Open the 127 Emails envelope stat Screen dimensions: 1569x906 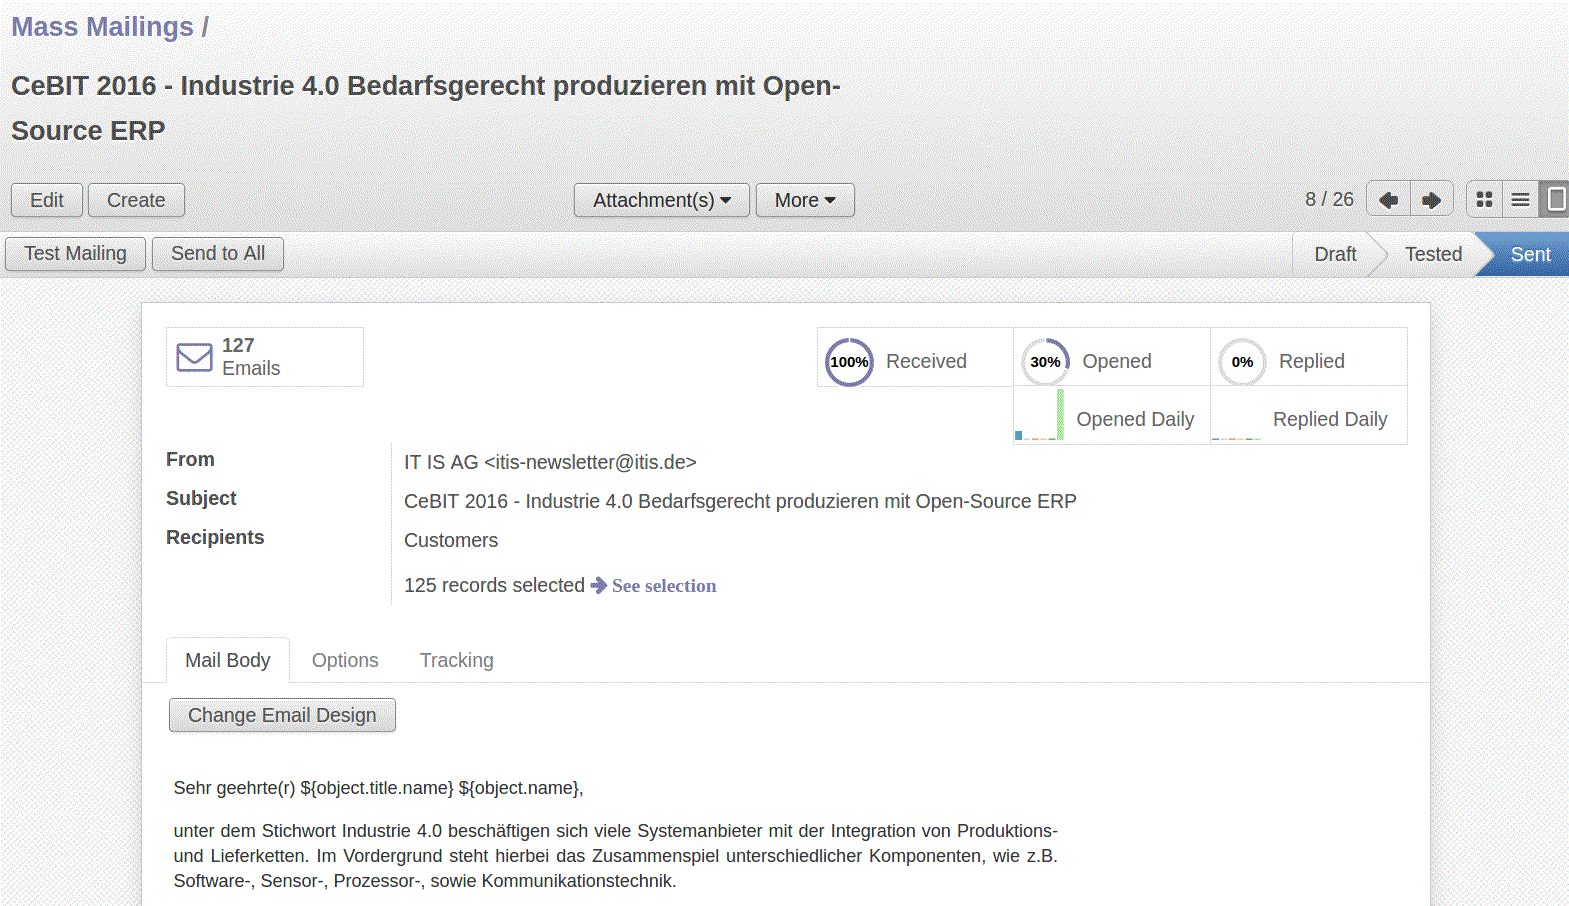pos(265,357)
